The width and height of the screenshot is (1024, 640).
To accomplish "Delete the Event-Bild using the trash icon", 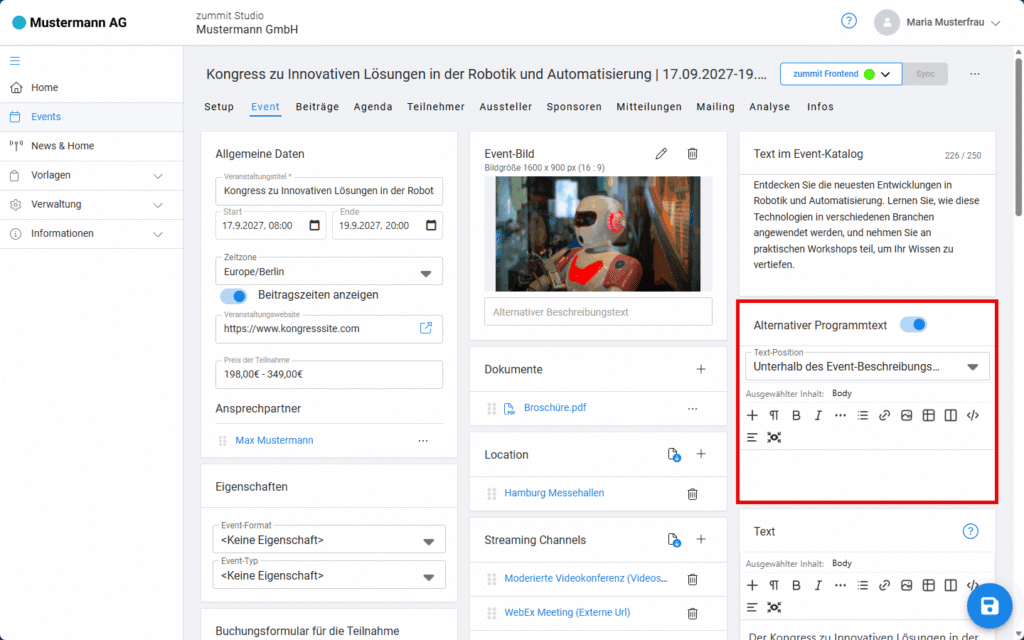I will tap(692, 154).
